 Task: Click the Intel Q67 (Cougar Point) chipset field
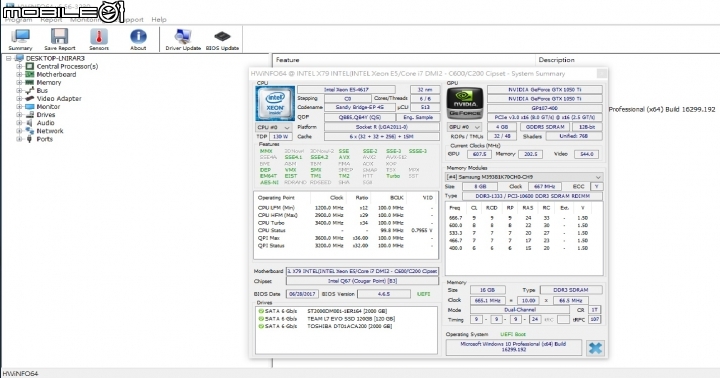(x=362, y=281)
